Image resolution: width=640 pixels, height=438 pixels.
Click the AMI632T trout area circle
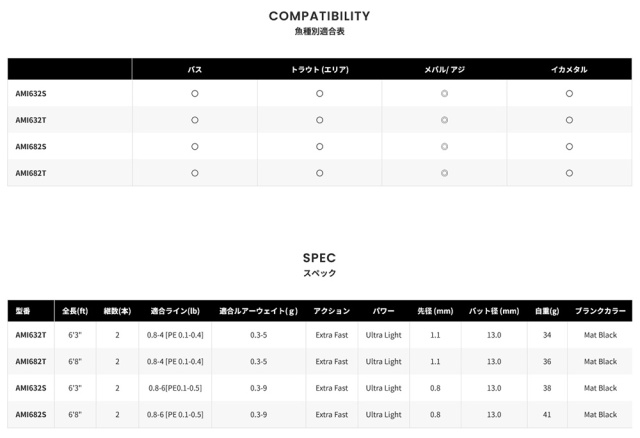[x=320, y=120]
